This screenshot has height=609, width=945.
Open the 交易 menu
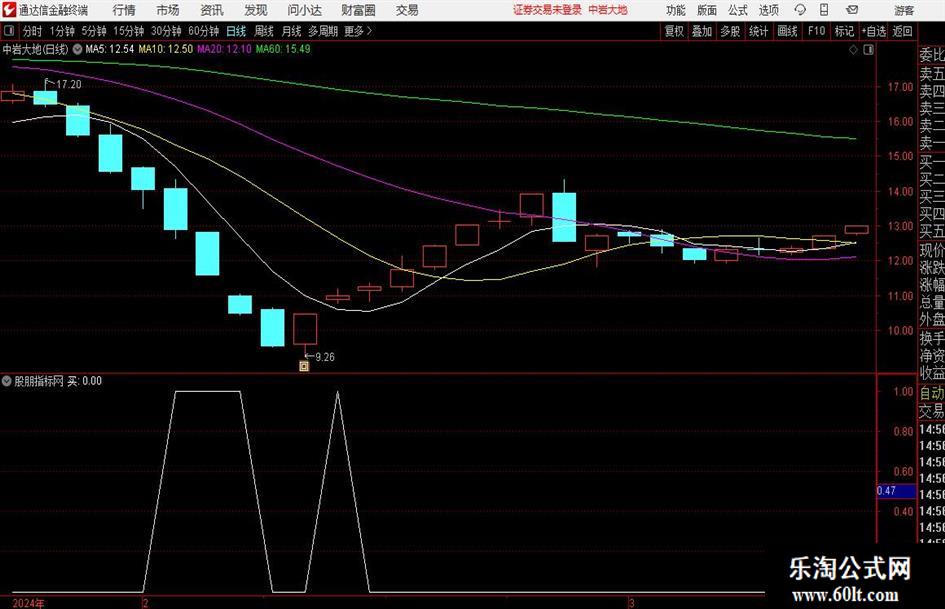pos(407,10)
